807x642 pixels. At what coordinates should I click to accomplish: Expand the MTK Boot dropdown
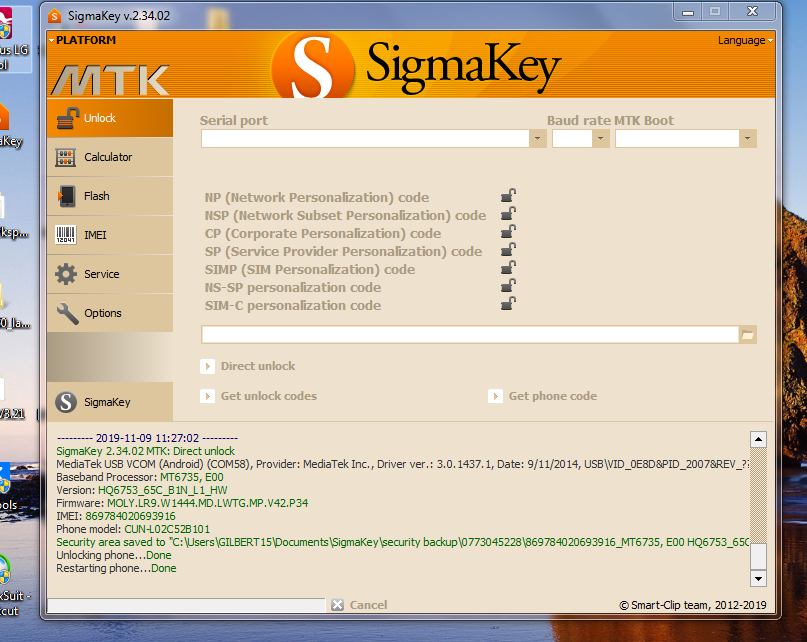coord(747,138)
